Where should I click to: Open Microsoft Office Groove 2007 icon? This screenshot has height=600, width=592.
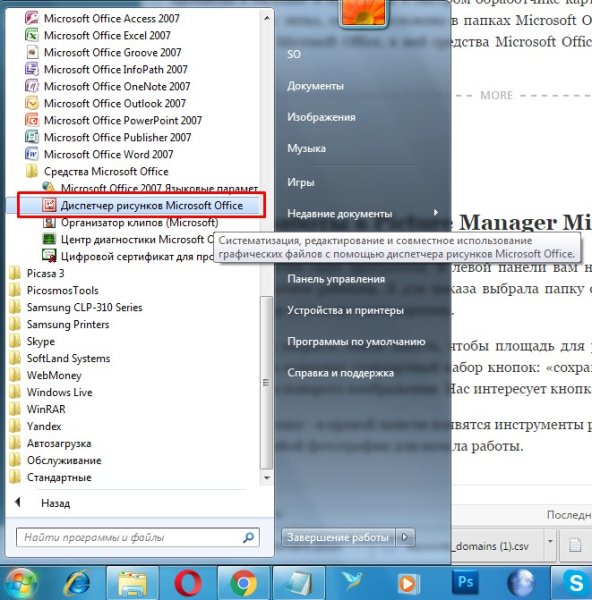32,52
